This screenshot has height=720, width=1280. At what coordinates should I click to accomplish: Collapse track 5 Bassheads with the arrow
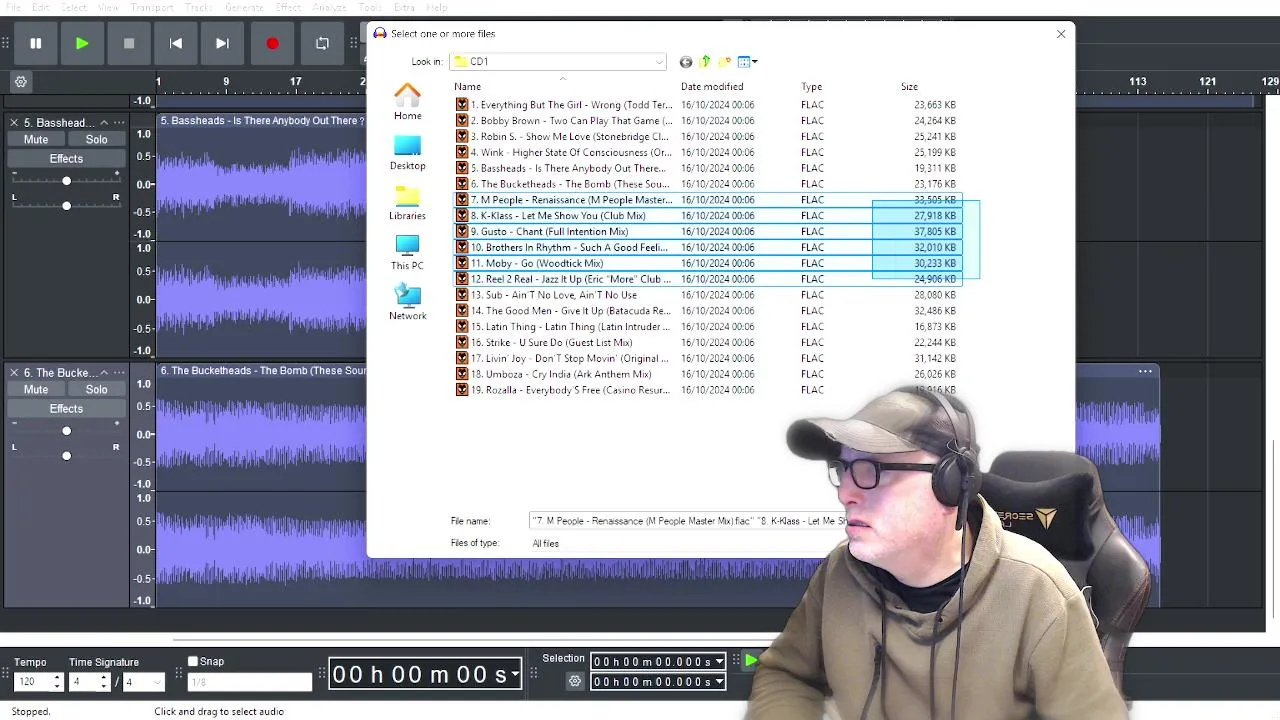(x=103, y=122)
